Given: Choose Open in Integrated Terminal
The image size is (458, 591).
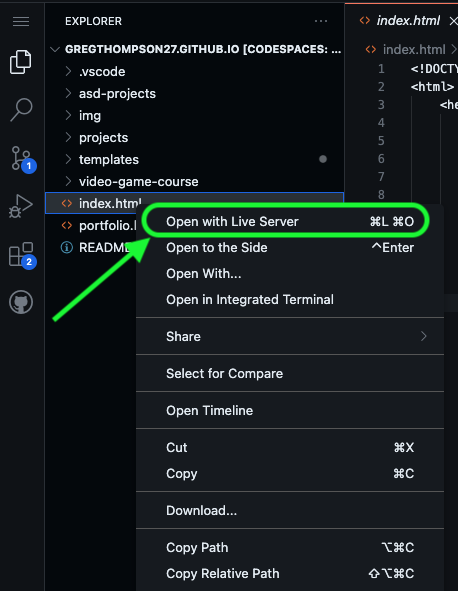Looking at the screenshot, I should tap(290, 300).
